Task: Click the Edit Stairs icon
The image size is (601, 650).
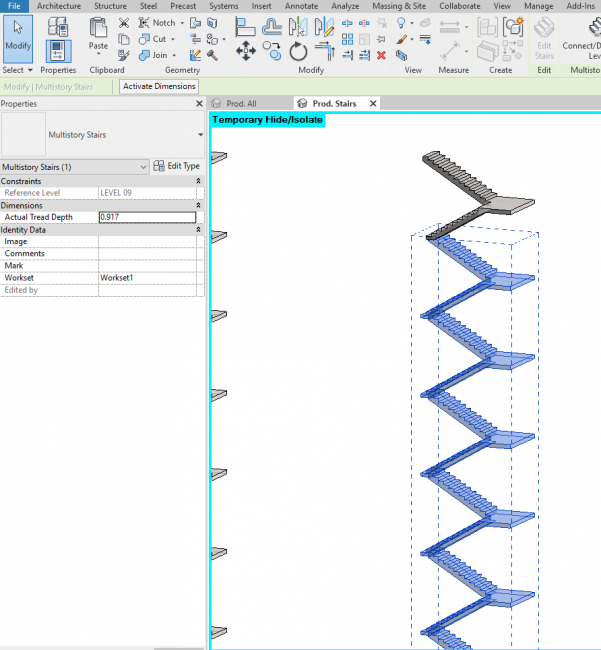Action: tap(544, 37)
